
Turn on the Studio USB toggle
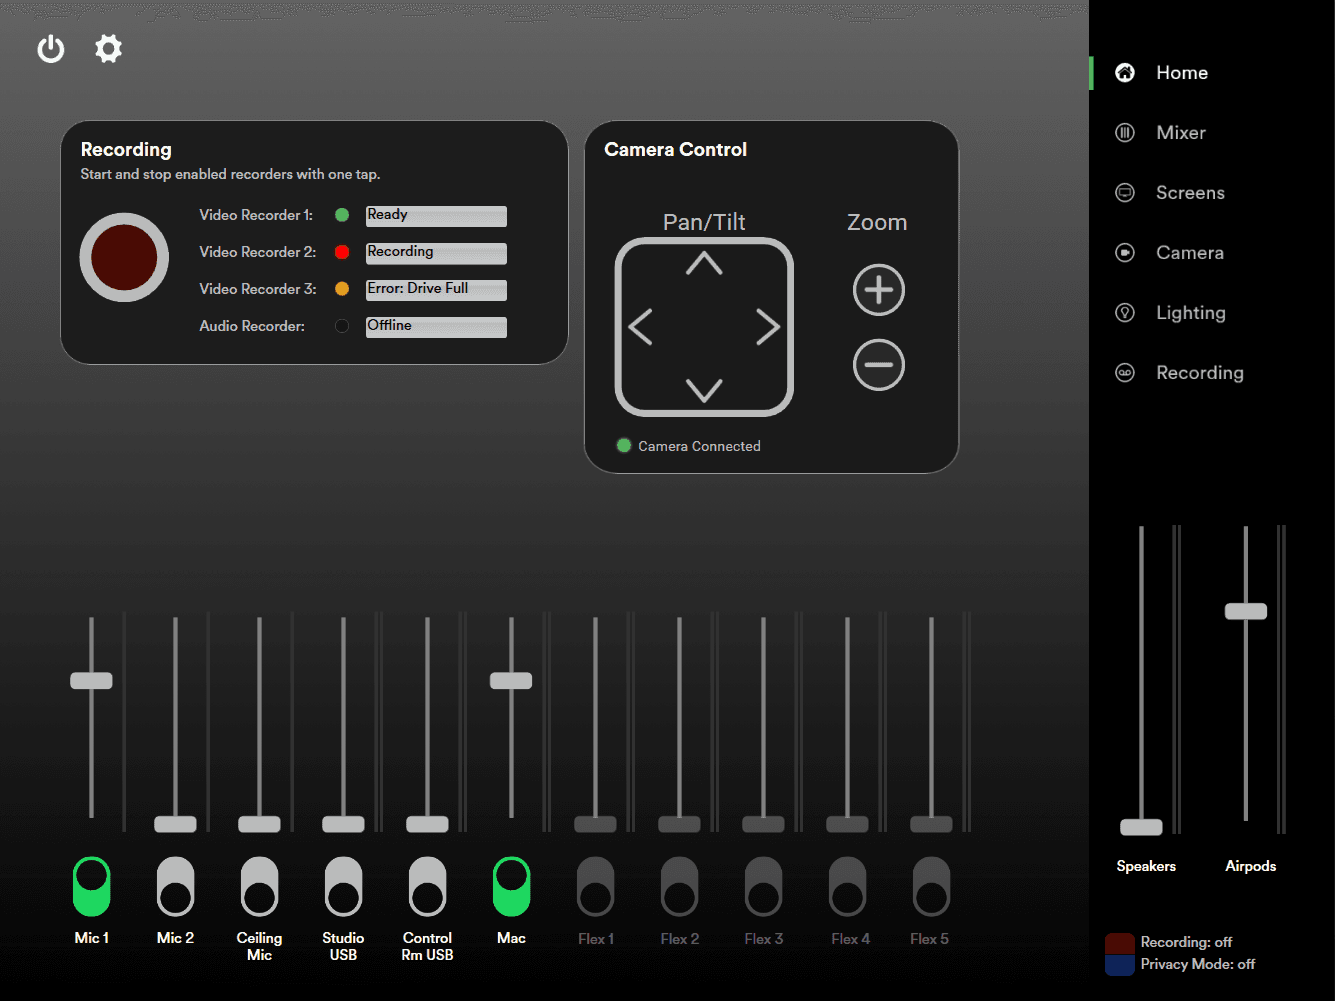(x=344, y=886)
